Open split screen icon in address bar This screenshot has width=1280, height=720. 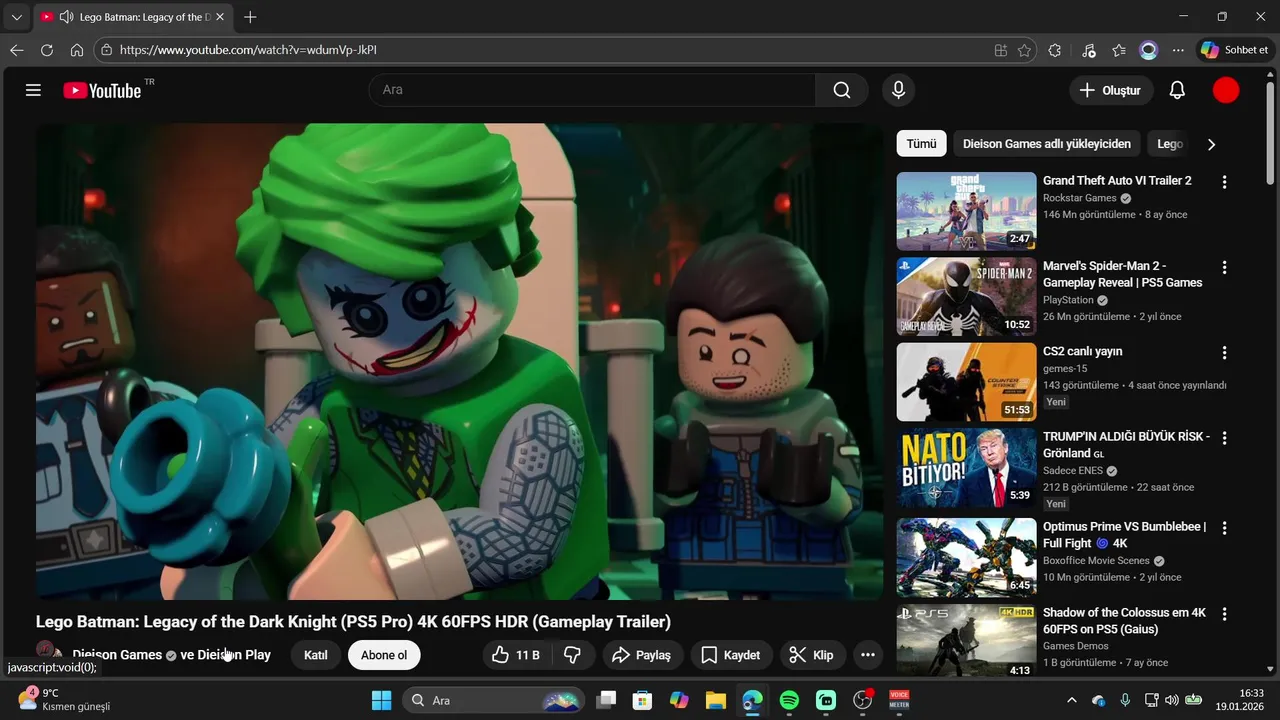tap(1000, 50)
